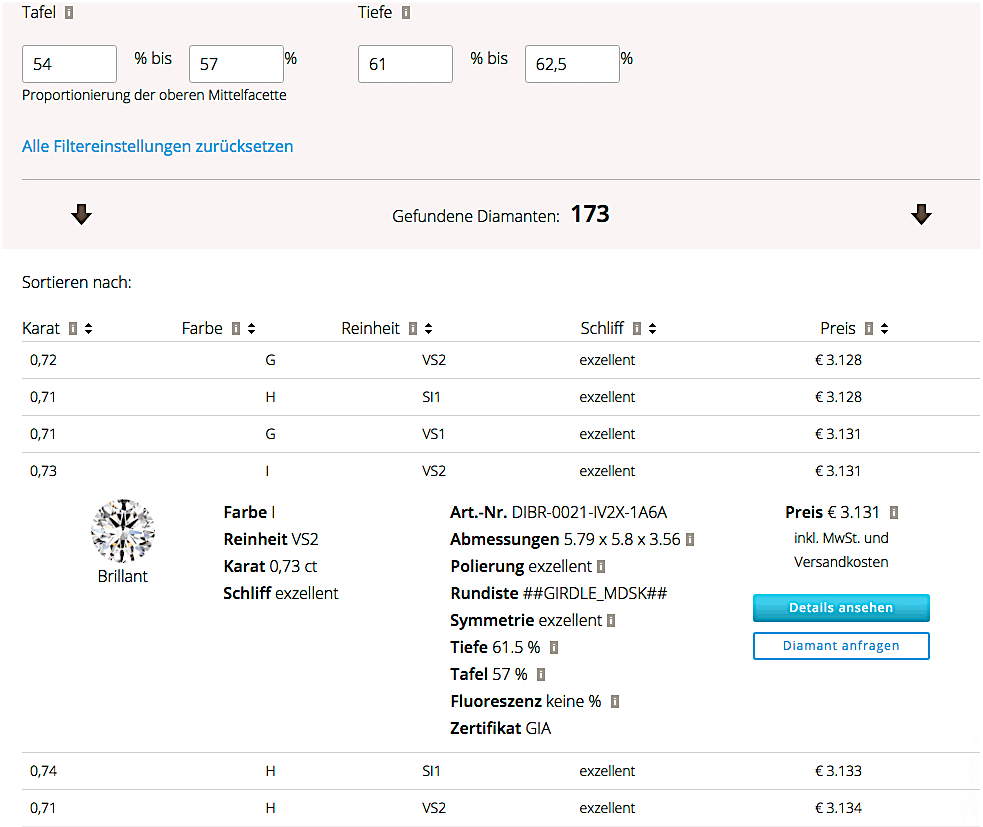Select the 0,74 H SI1 diamond row
The height and width of the screenshot is (827, 983).
[x=500, y=771]
